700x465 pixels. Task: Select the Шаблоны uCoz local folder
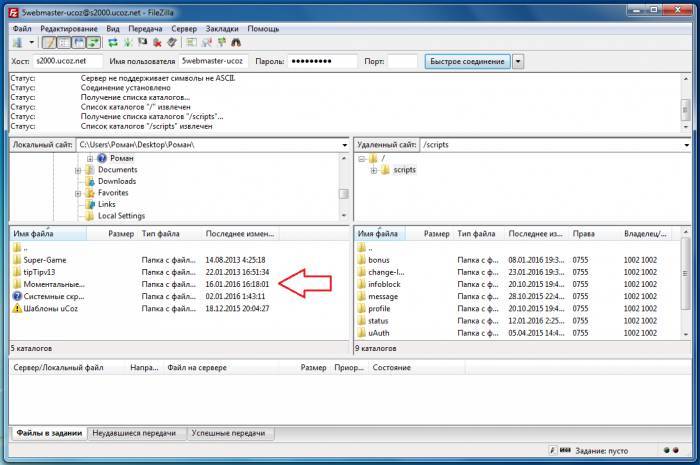pyautogui.click(x=50, y=308)
